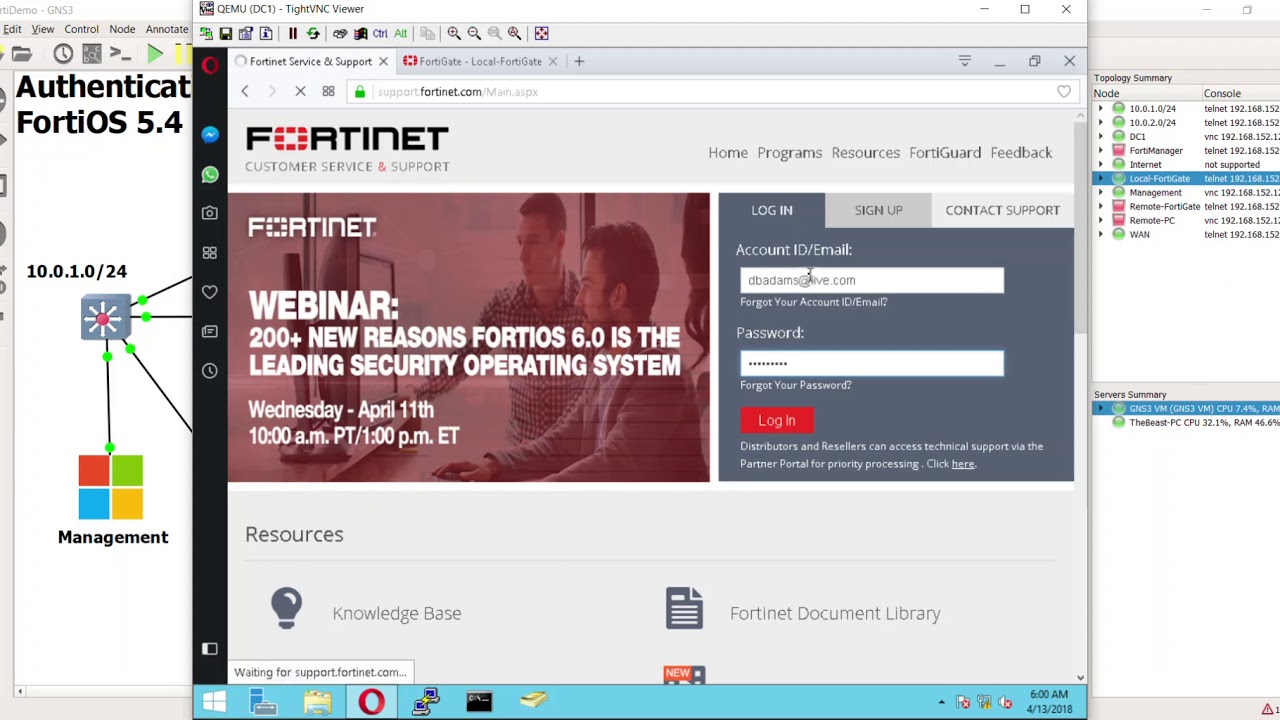
Task: Click the Password field
Action: pos(872,363)
